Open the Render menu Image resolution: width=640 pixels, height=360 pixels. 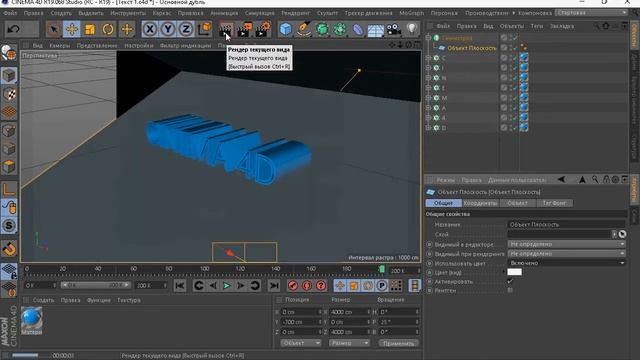click(296, 13)
